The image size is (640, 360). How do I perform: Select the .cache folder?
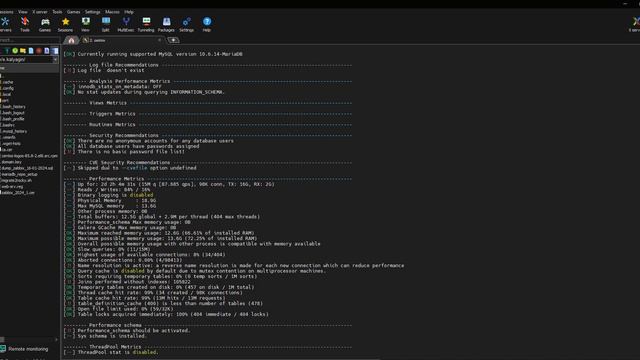coord(8,82)
